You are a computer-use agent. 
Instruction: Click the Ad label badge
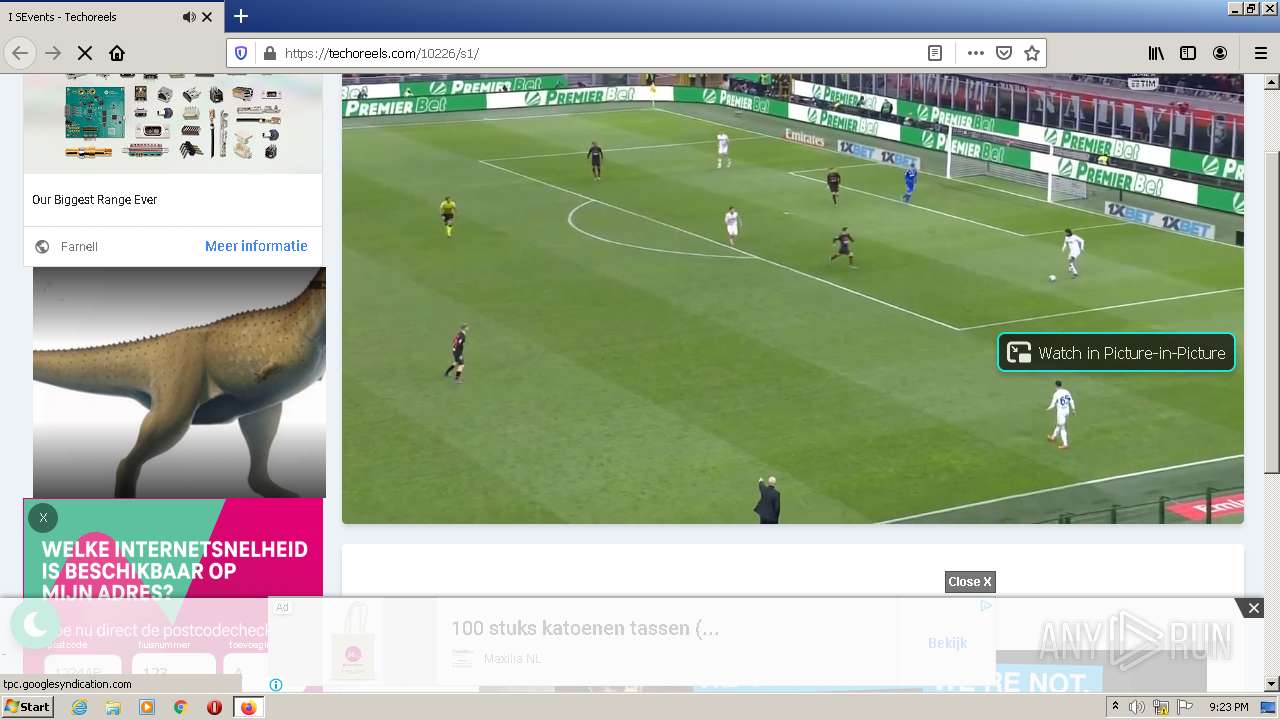coord(282,607)
